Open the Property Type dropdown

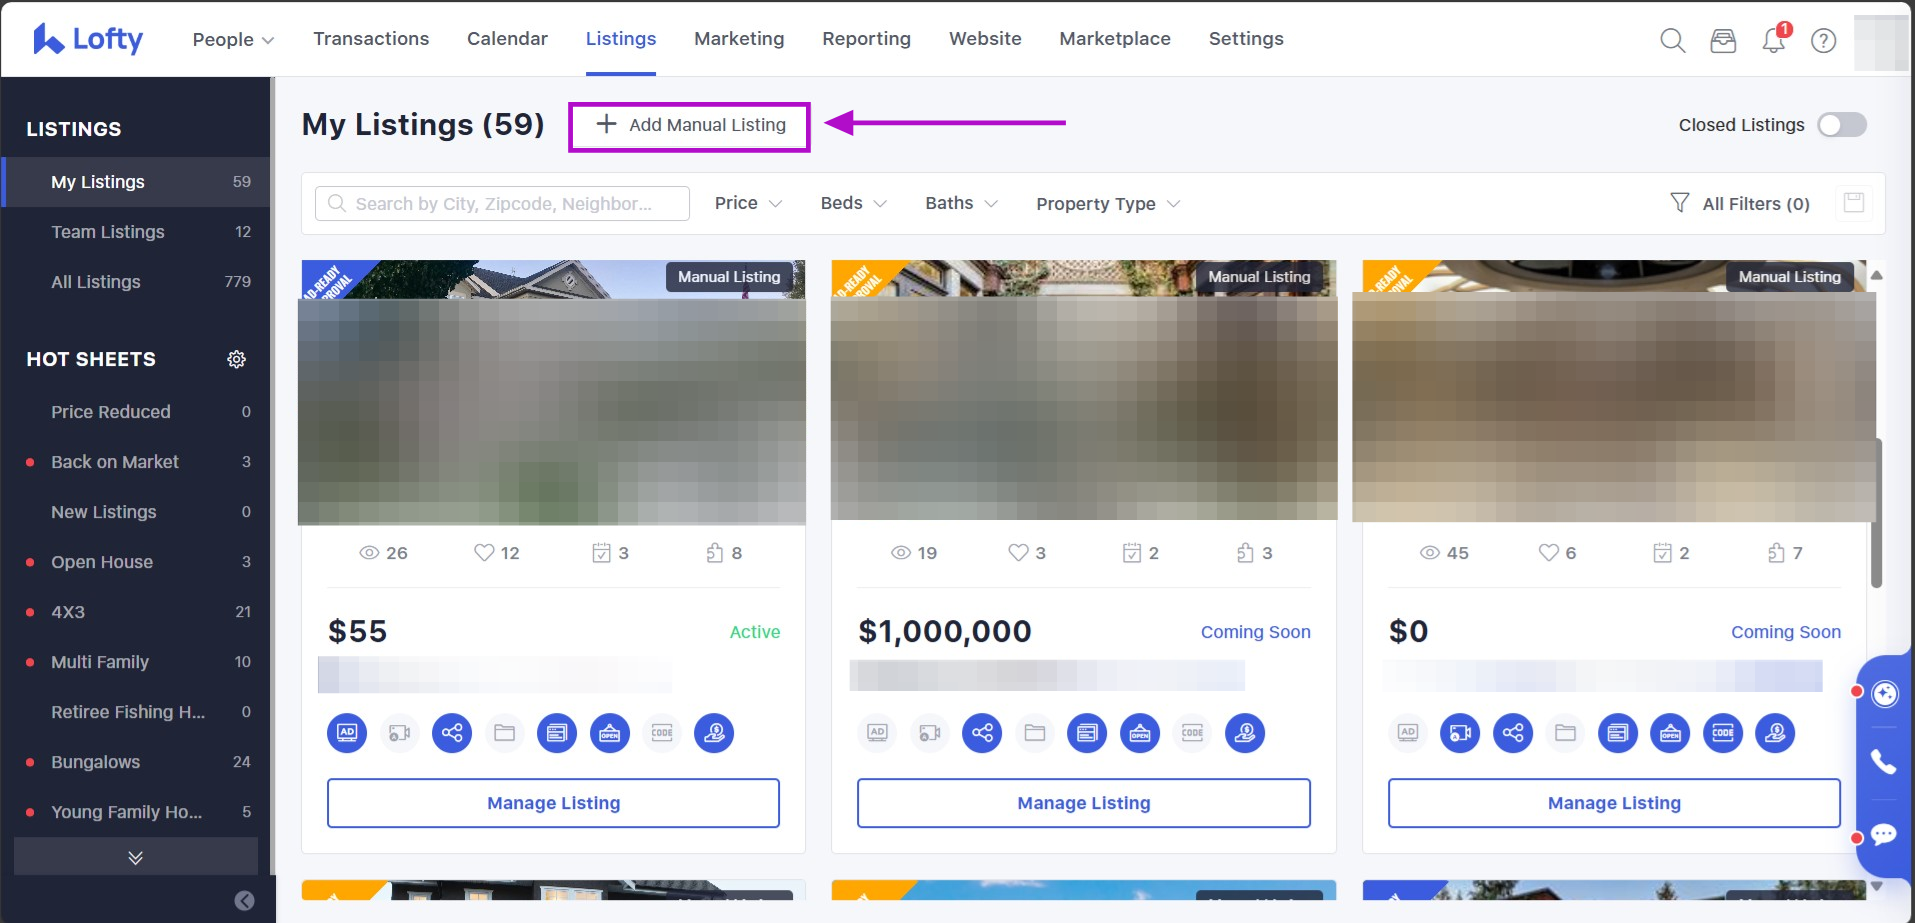[1108, 204]
